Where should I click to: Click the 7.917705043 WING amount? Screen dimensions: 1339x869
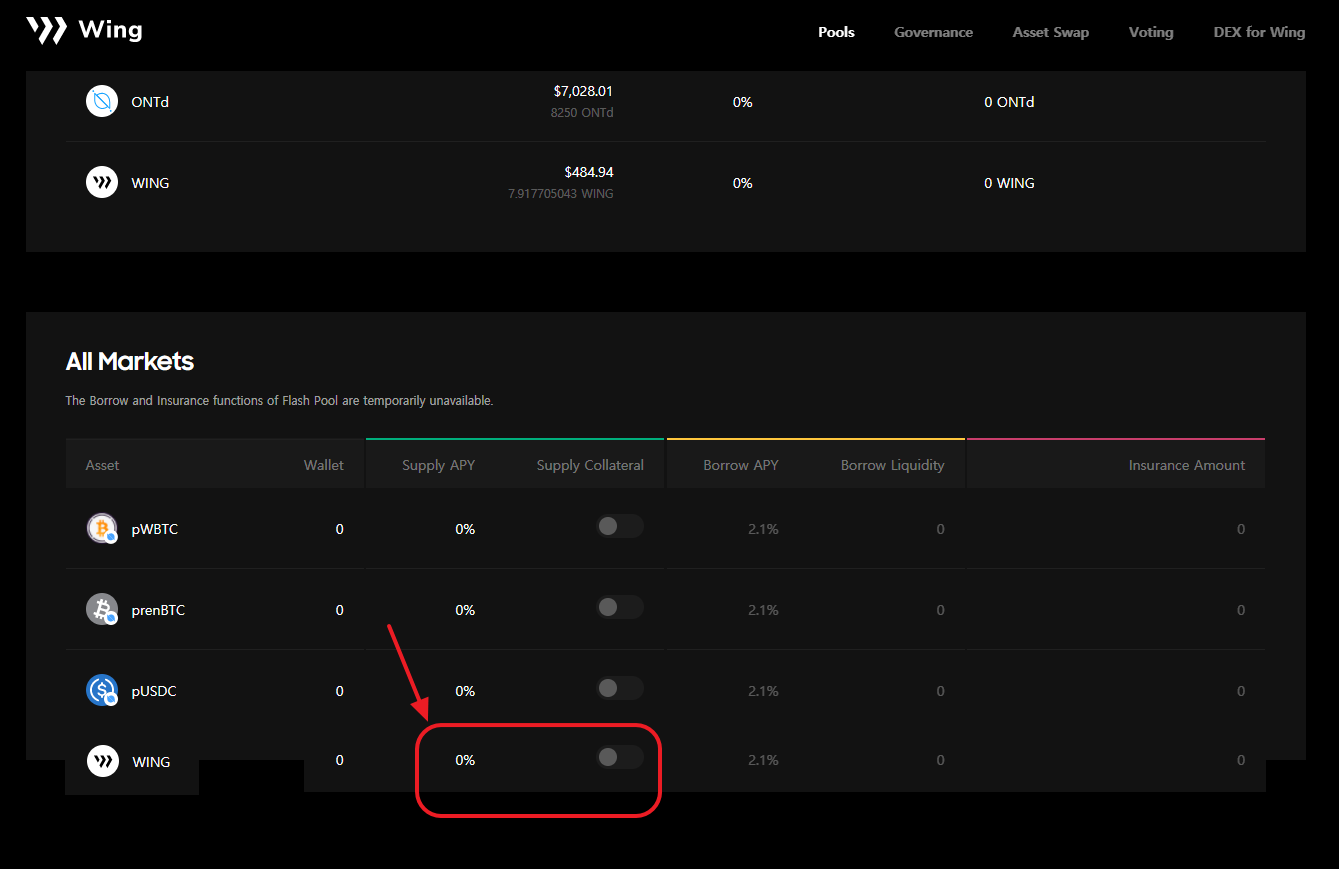(561, 194)
